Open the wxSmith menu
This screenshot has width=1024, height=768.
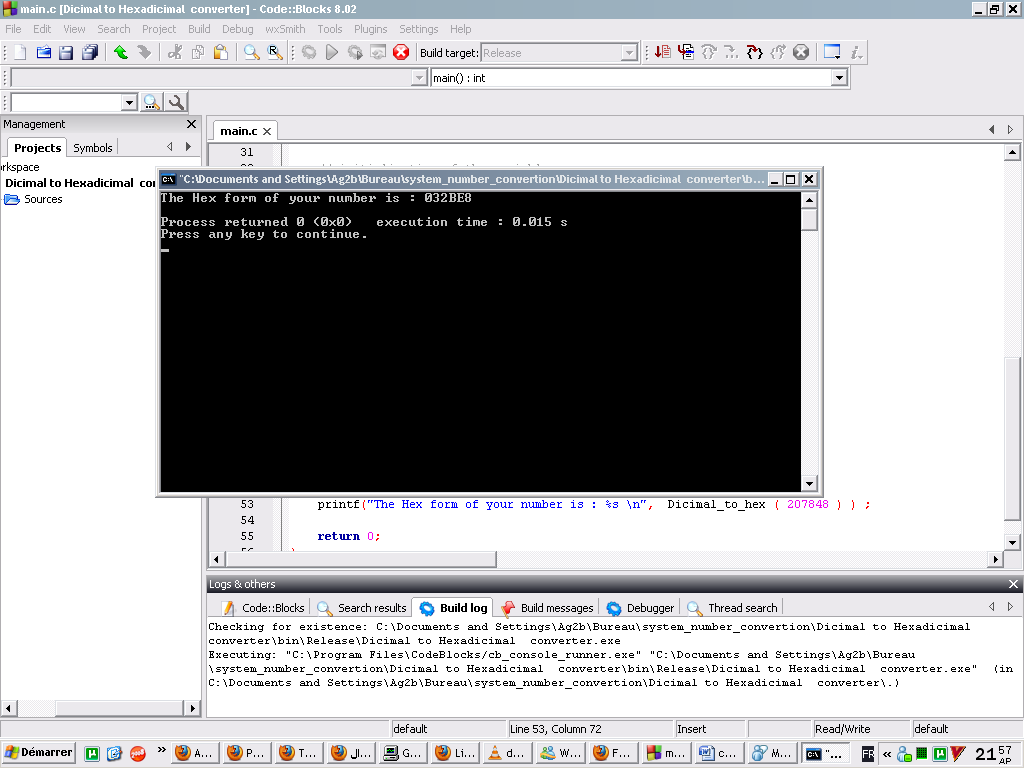(285, 29)
